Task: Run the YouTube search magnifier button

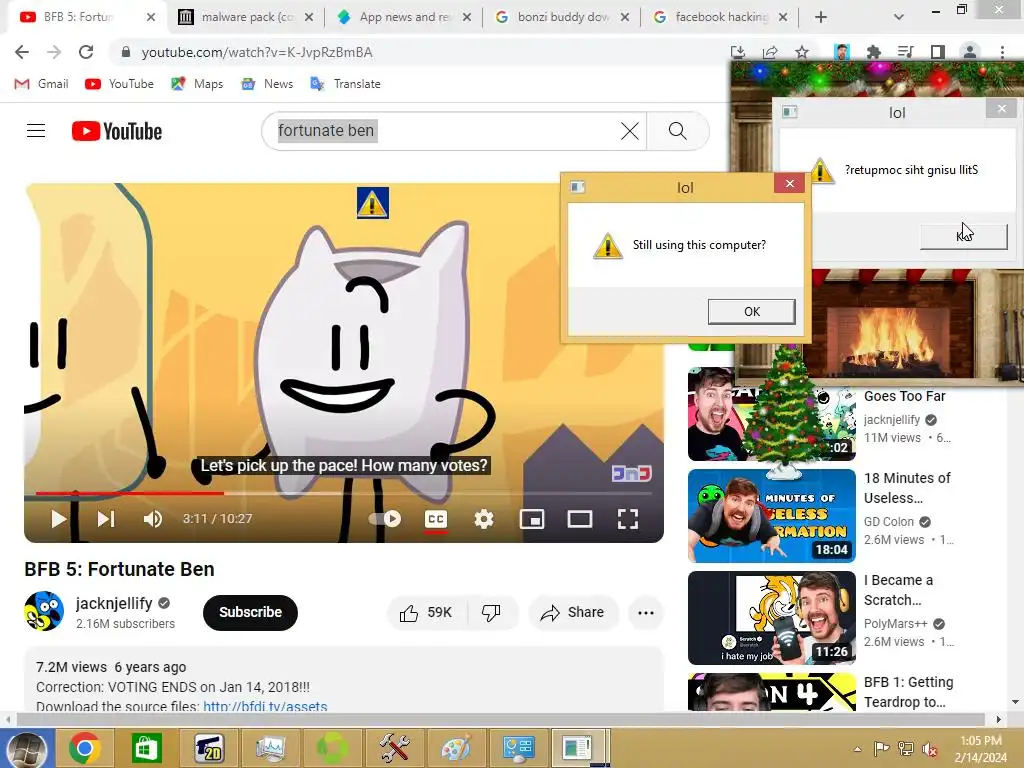Action: point(678,131)
